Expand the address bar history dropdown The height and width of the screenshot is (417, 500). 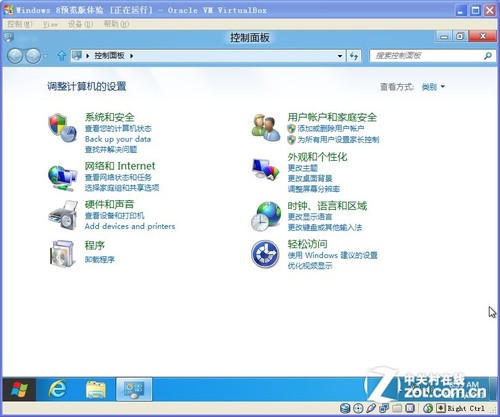tap(340, 56)
